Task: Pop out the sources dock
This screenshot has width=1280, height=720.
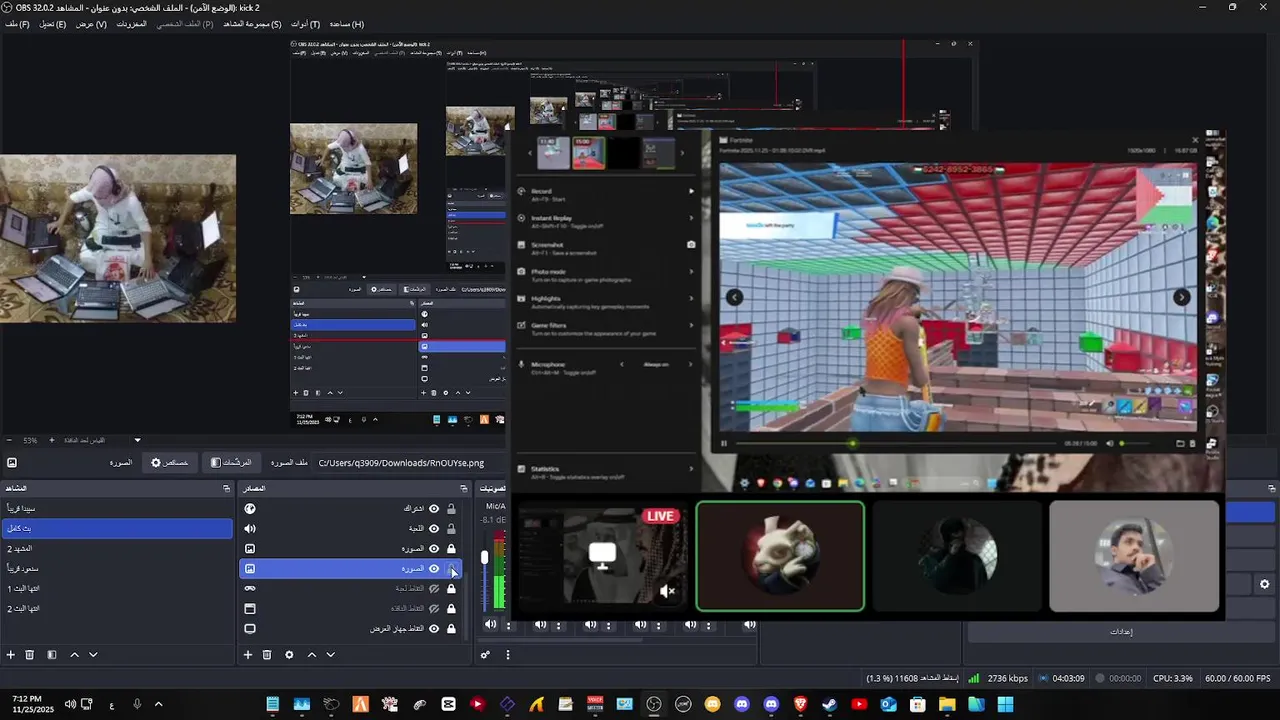Action: point(463,488)
